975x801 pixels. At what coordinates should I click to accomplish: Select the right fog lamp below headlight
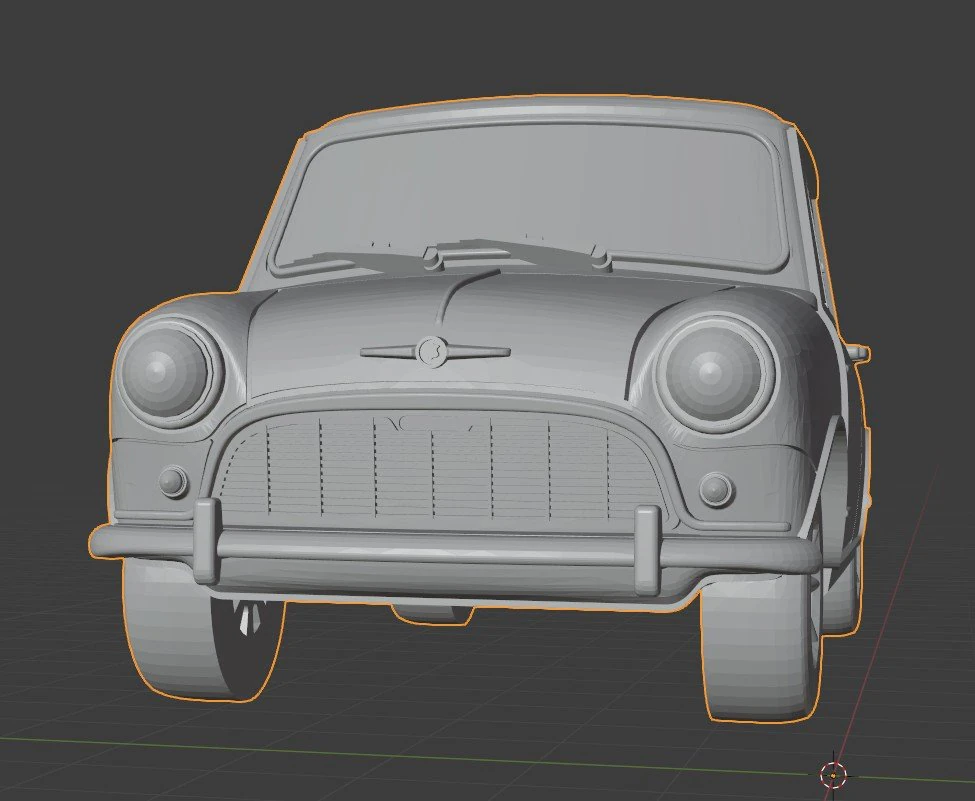pyautogui.click(x=713, y=489)
